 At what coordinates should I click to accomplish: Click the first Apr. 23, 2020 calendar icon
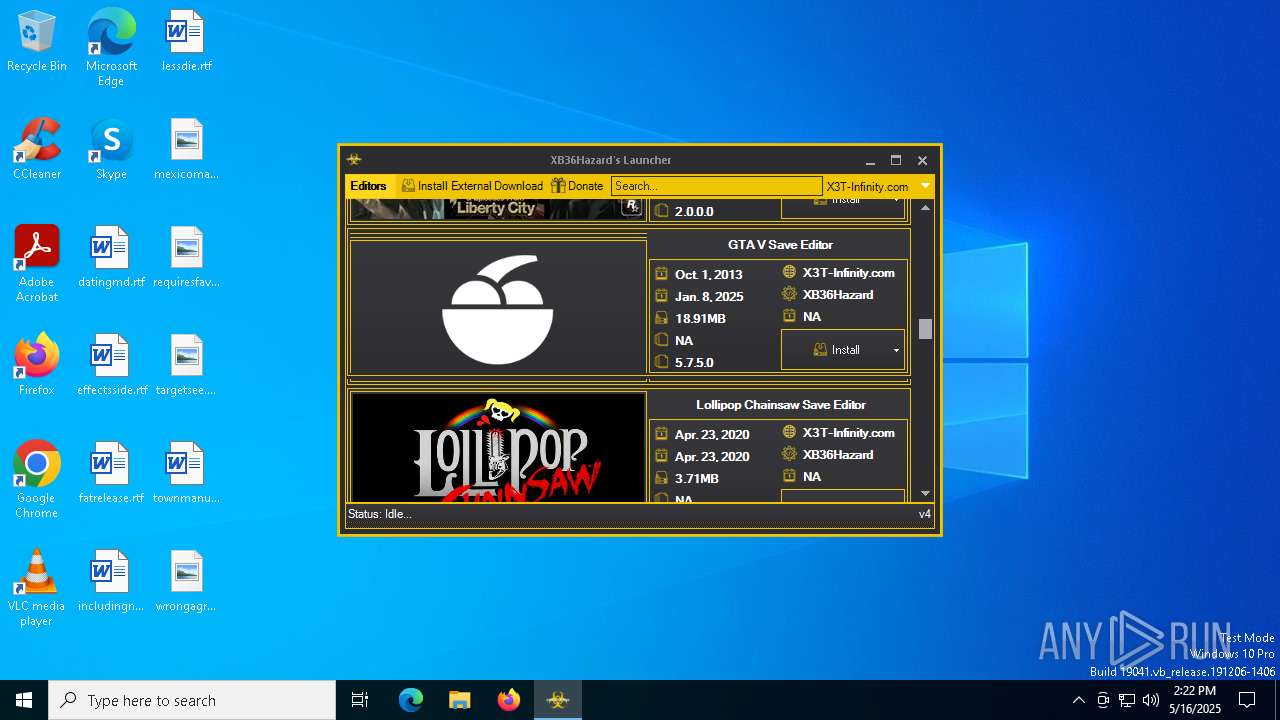coord(661,434)
